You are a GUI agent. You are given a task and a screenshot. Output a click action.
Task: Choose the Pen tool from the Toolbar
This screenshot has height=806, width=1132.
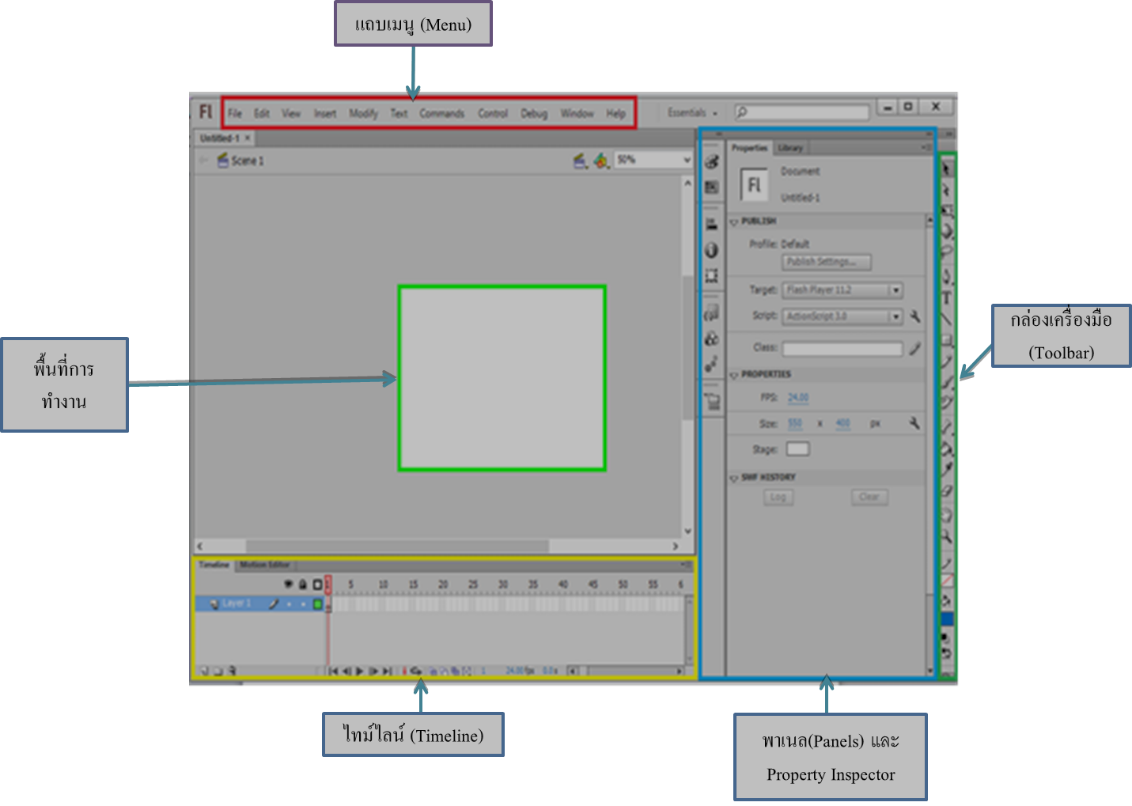click(x=944, y=277)
